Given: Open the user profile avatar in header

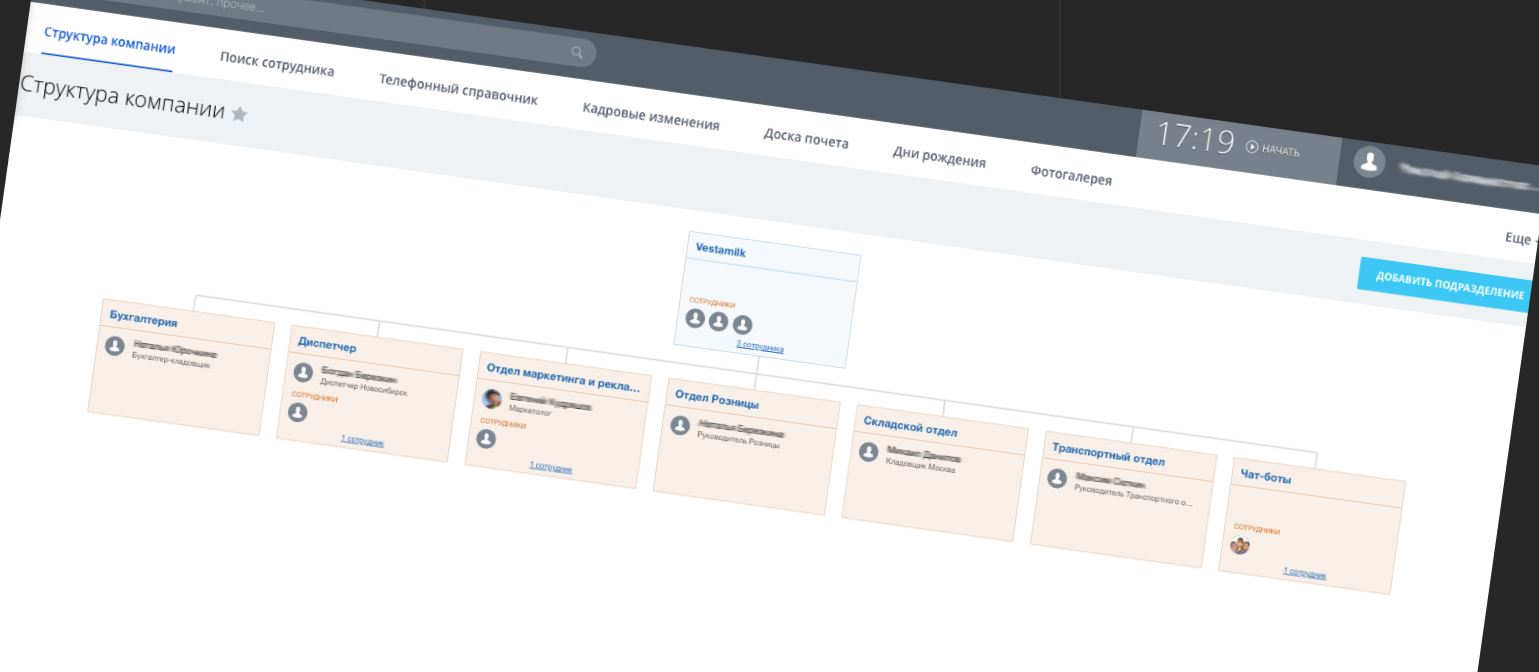Looking at the screenshot, I should [1369, 162].
